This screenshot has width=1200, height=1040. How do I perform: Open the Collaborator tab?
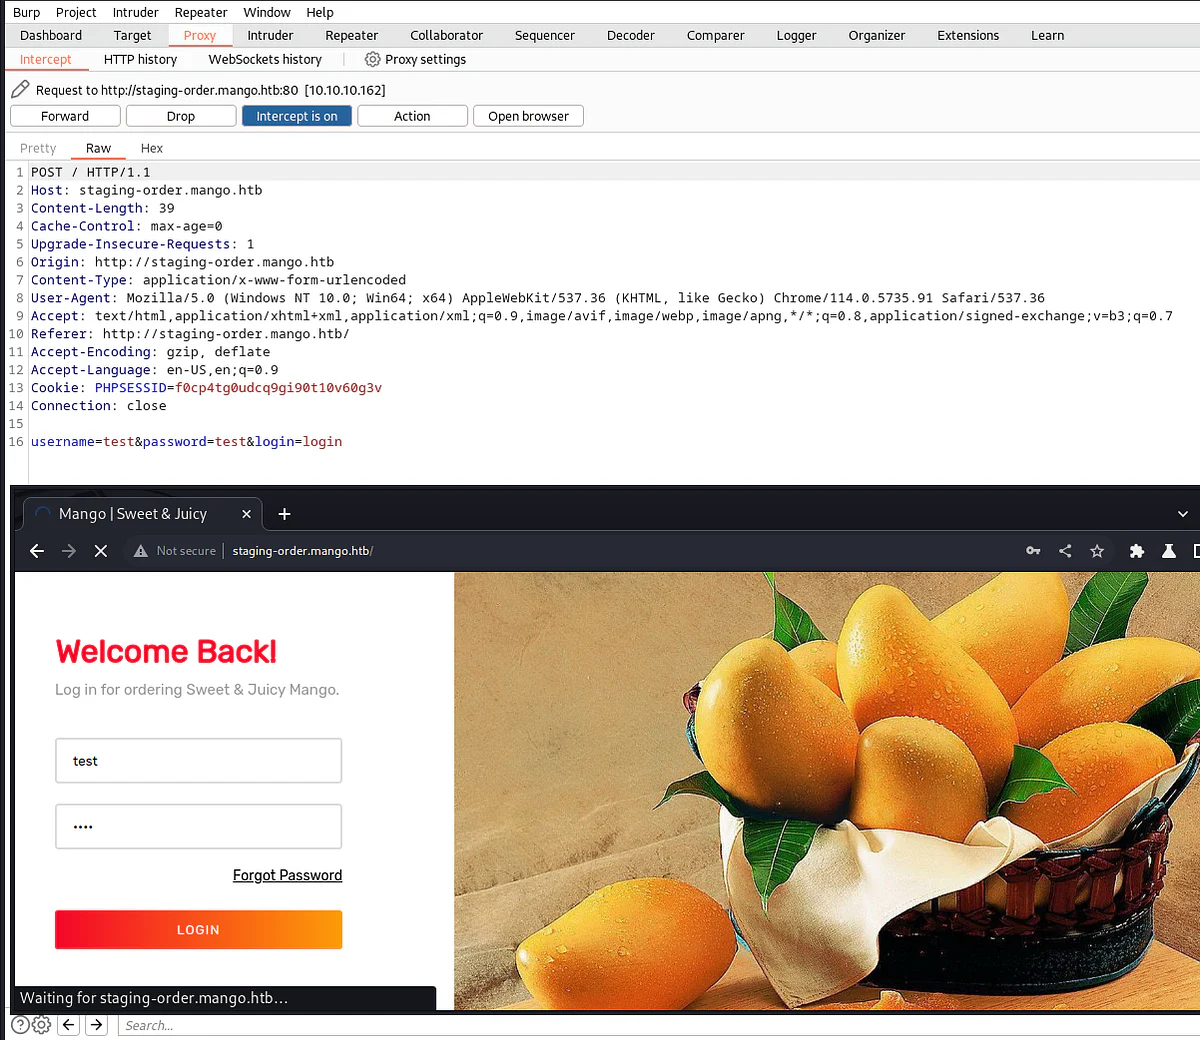(446, 35)
